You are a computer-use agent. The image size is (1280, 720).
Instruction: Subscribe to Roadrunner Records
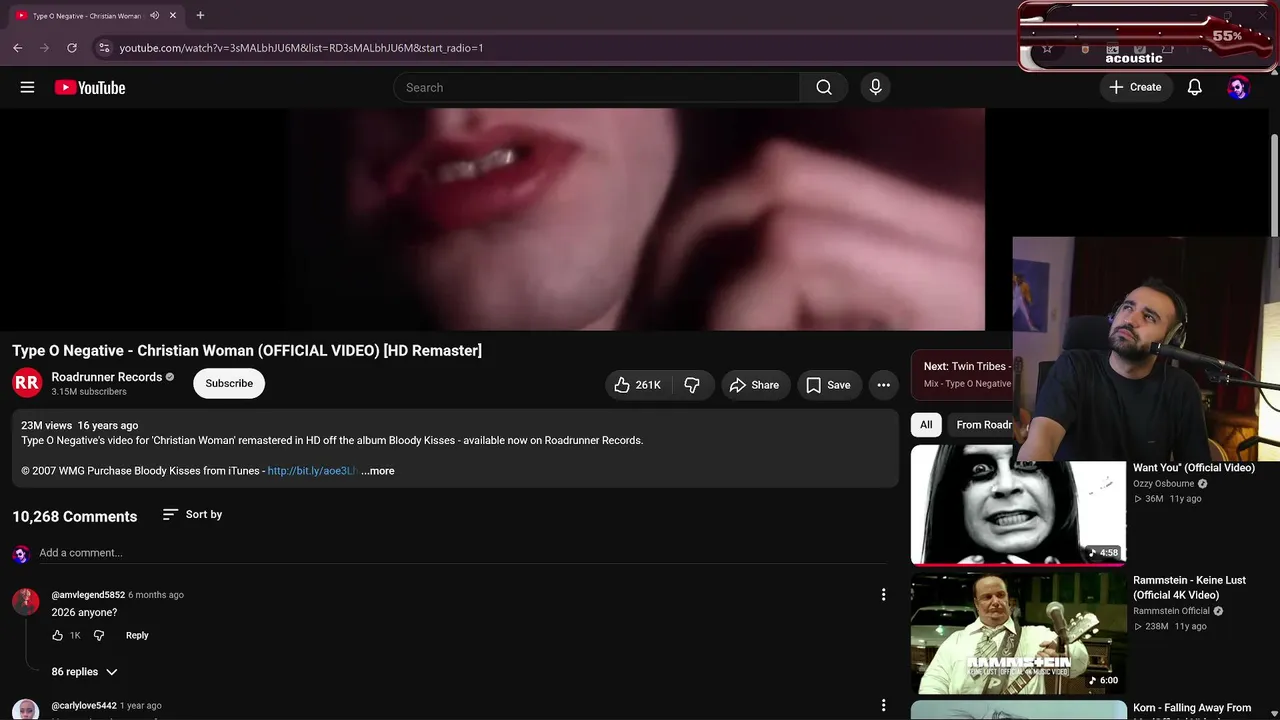point(229,383)
